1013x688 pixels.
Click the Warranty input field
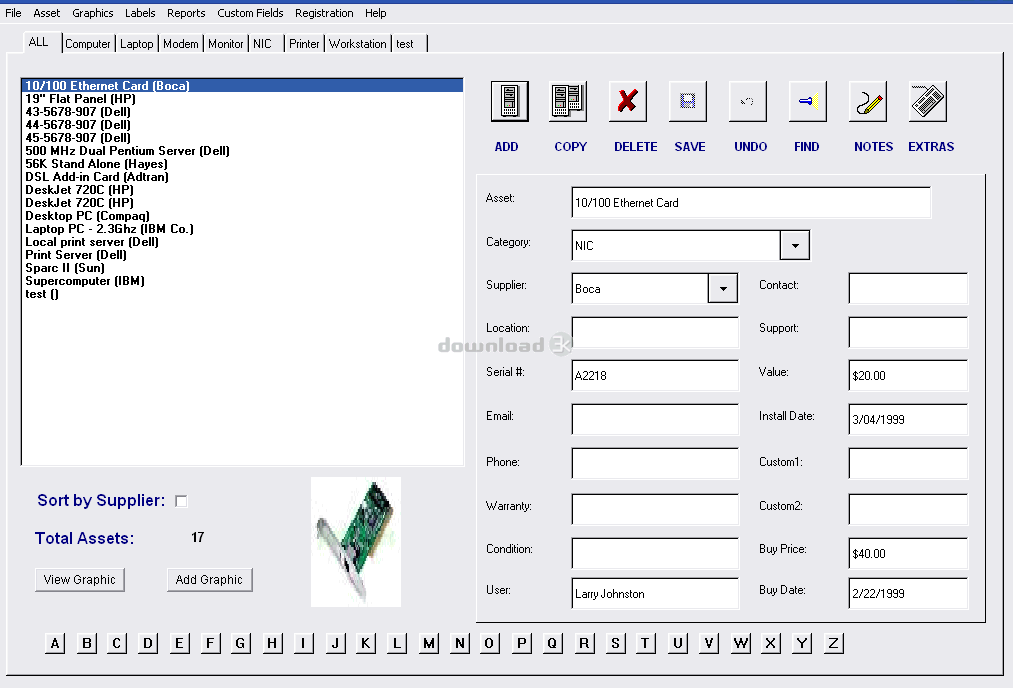pyautogui.click(x=655, y=510)
